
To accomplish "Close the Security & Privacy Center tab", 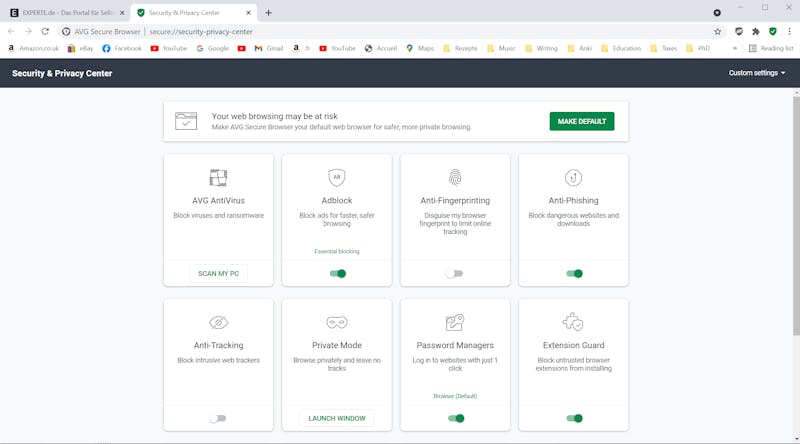I will click(248, 13).
